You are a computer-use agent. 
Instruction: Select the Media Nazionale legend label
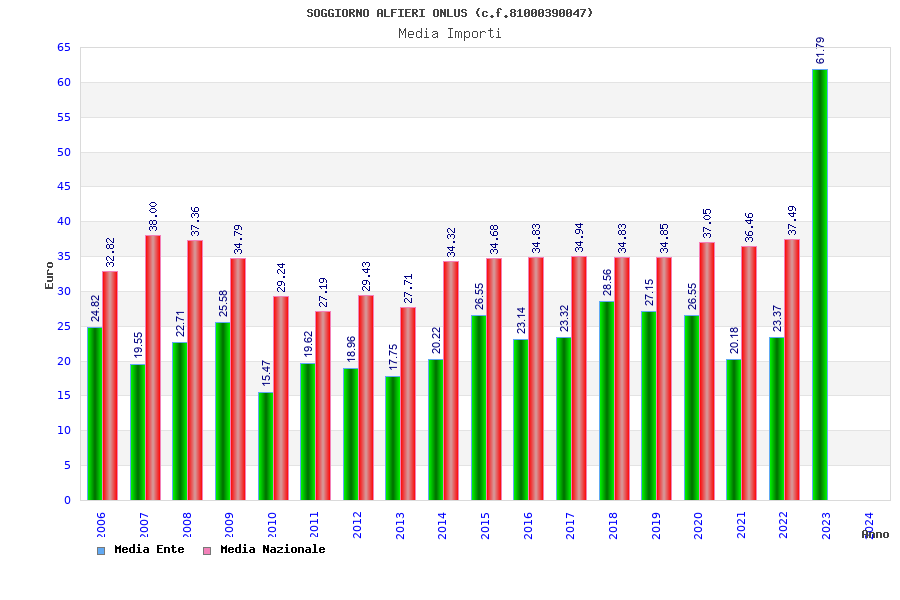pyautogui.click(x=273, y=549)
